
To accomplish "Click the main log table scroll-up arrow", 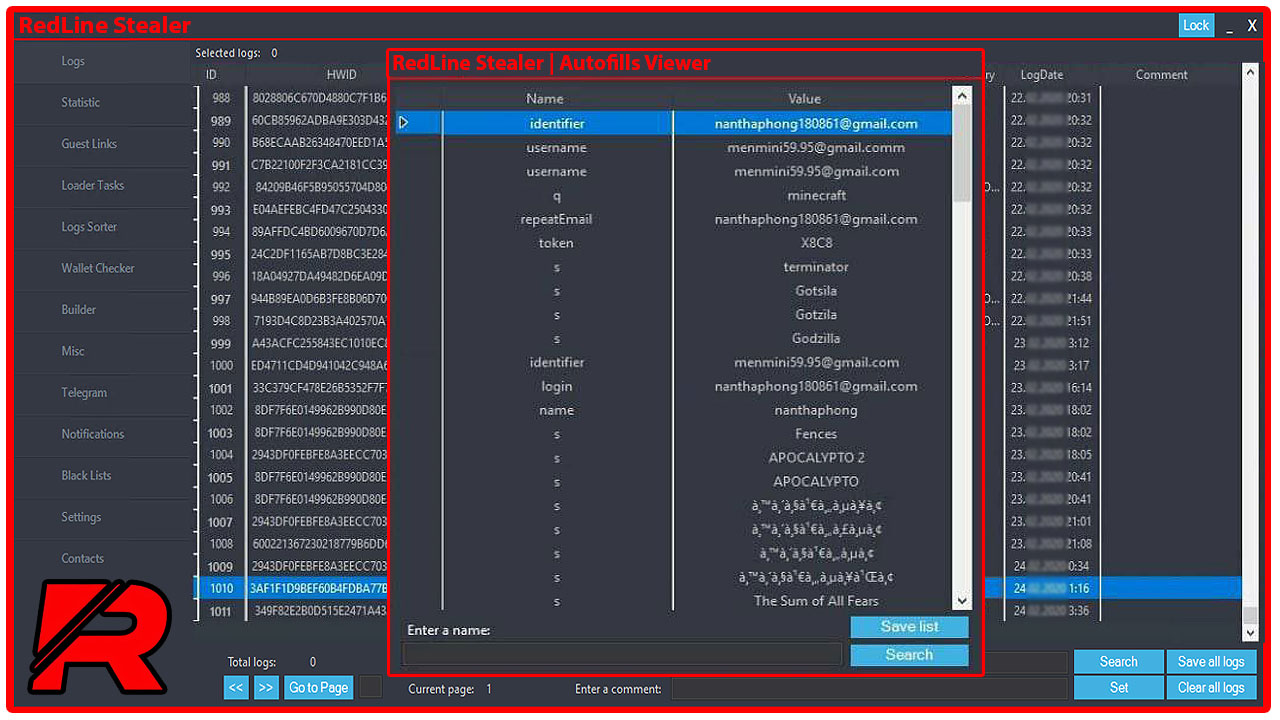I will pyautogui.click(x=1249, y=74).
